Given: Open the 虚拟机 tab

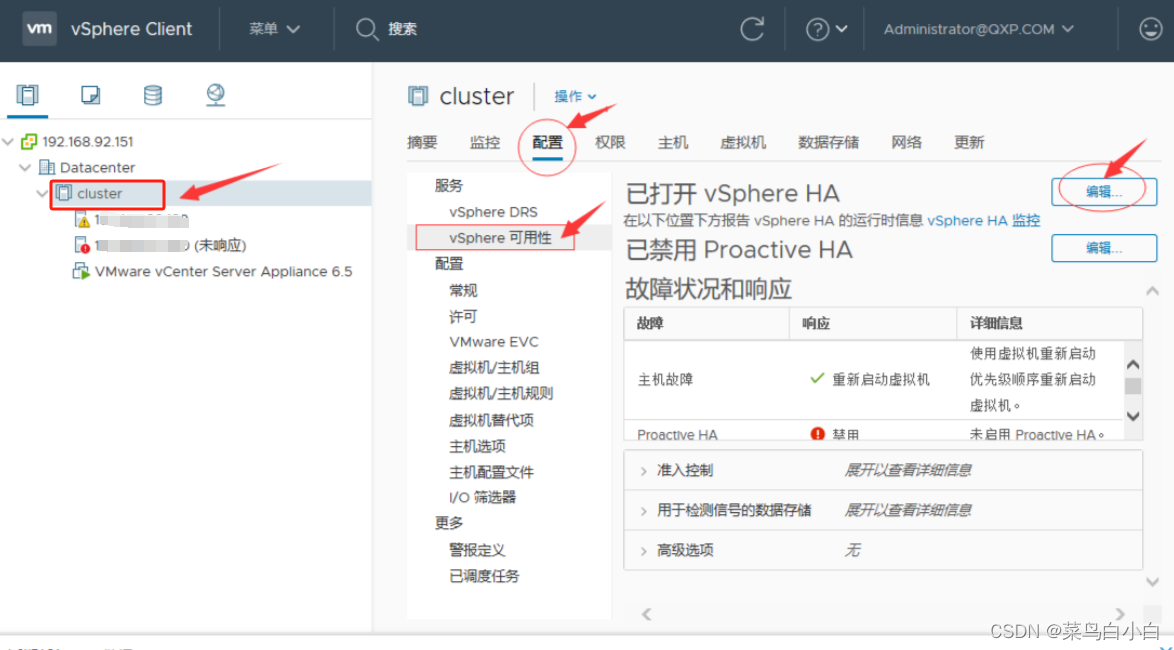Looking at the screenshot, I should (x=743, y=142).
